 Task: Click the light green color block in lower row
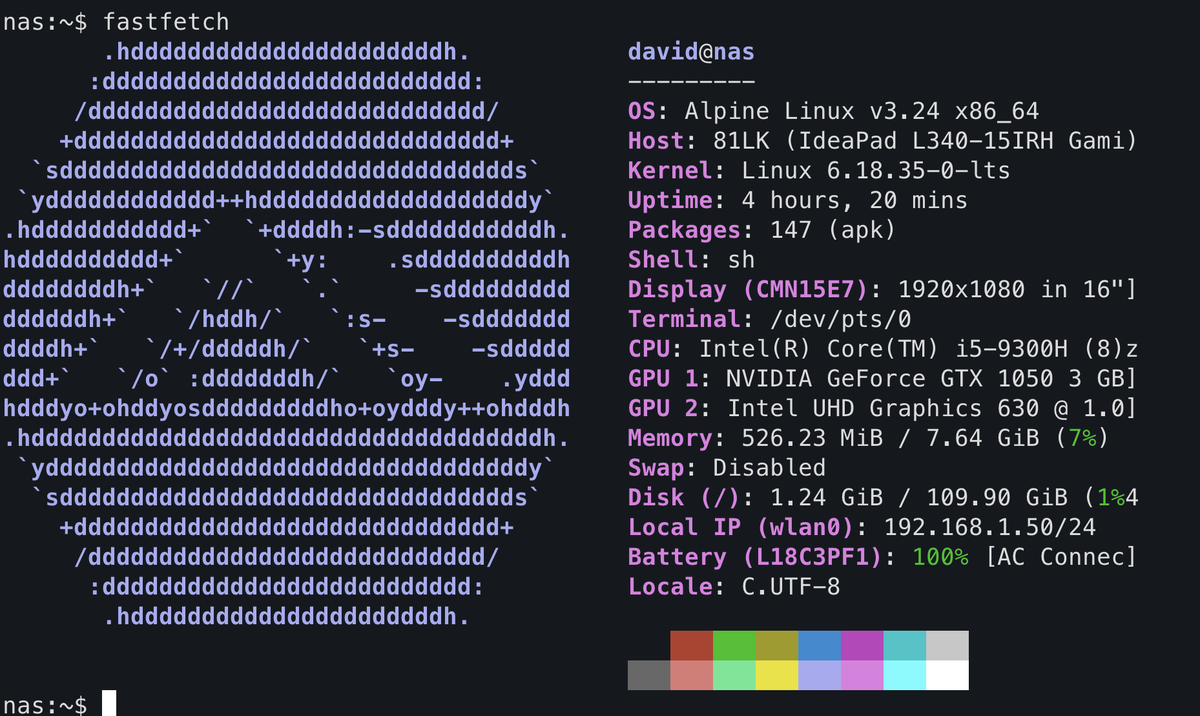pyautogui.click(x=735, y=675)
